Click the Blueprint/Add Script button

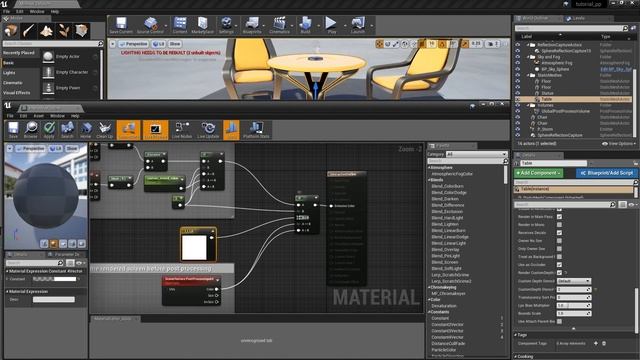[x=607, y=173]
